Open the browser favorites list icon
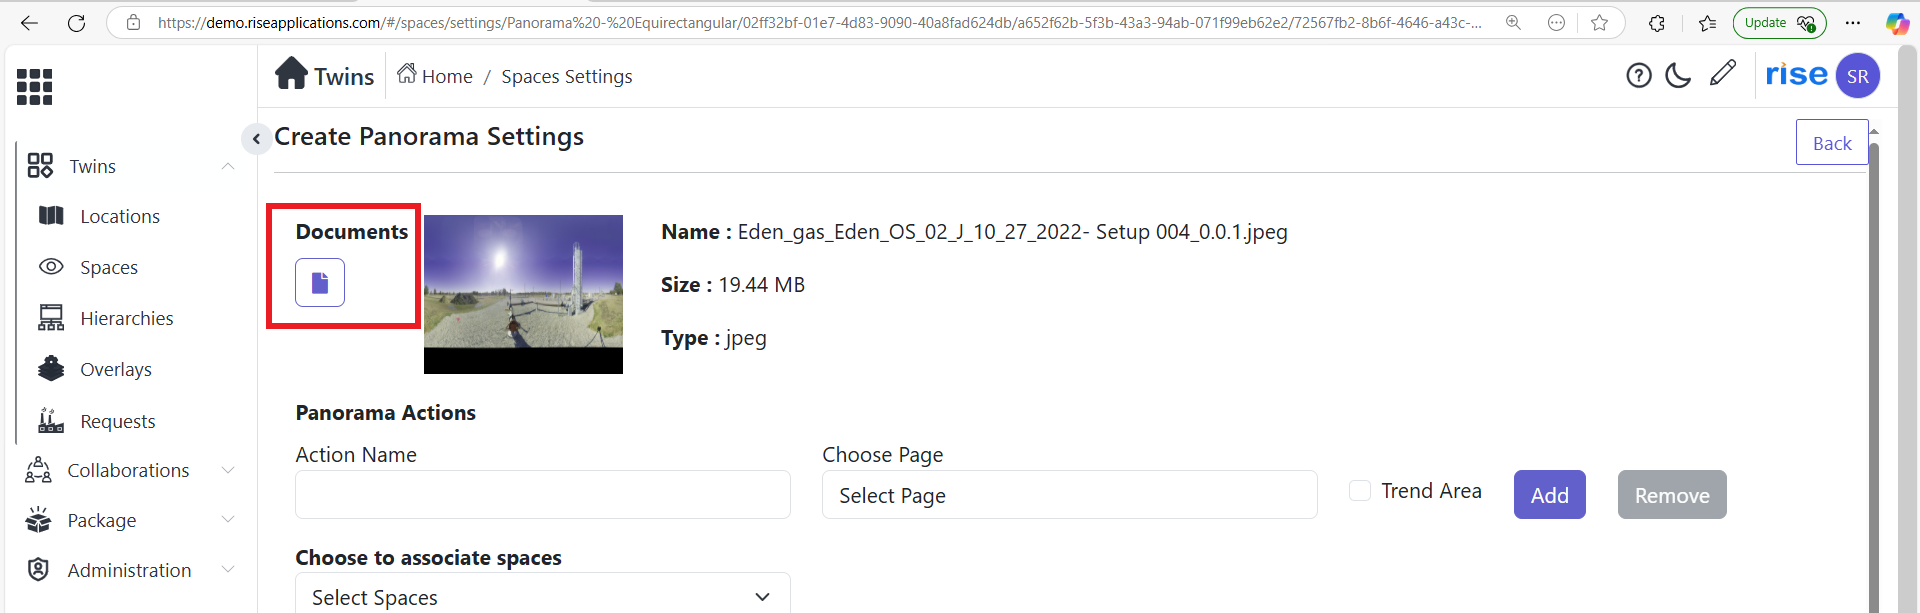This screenshot has width=1920, height=613. (x=1708, y=23)
